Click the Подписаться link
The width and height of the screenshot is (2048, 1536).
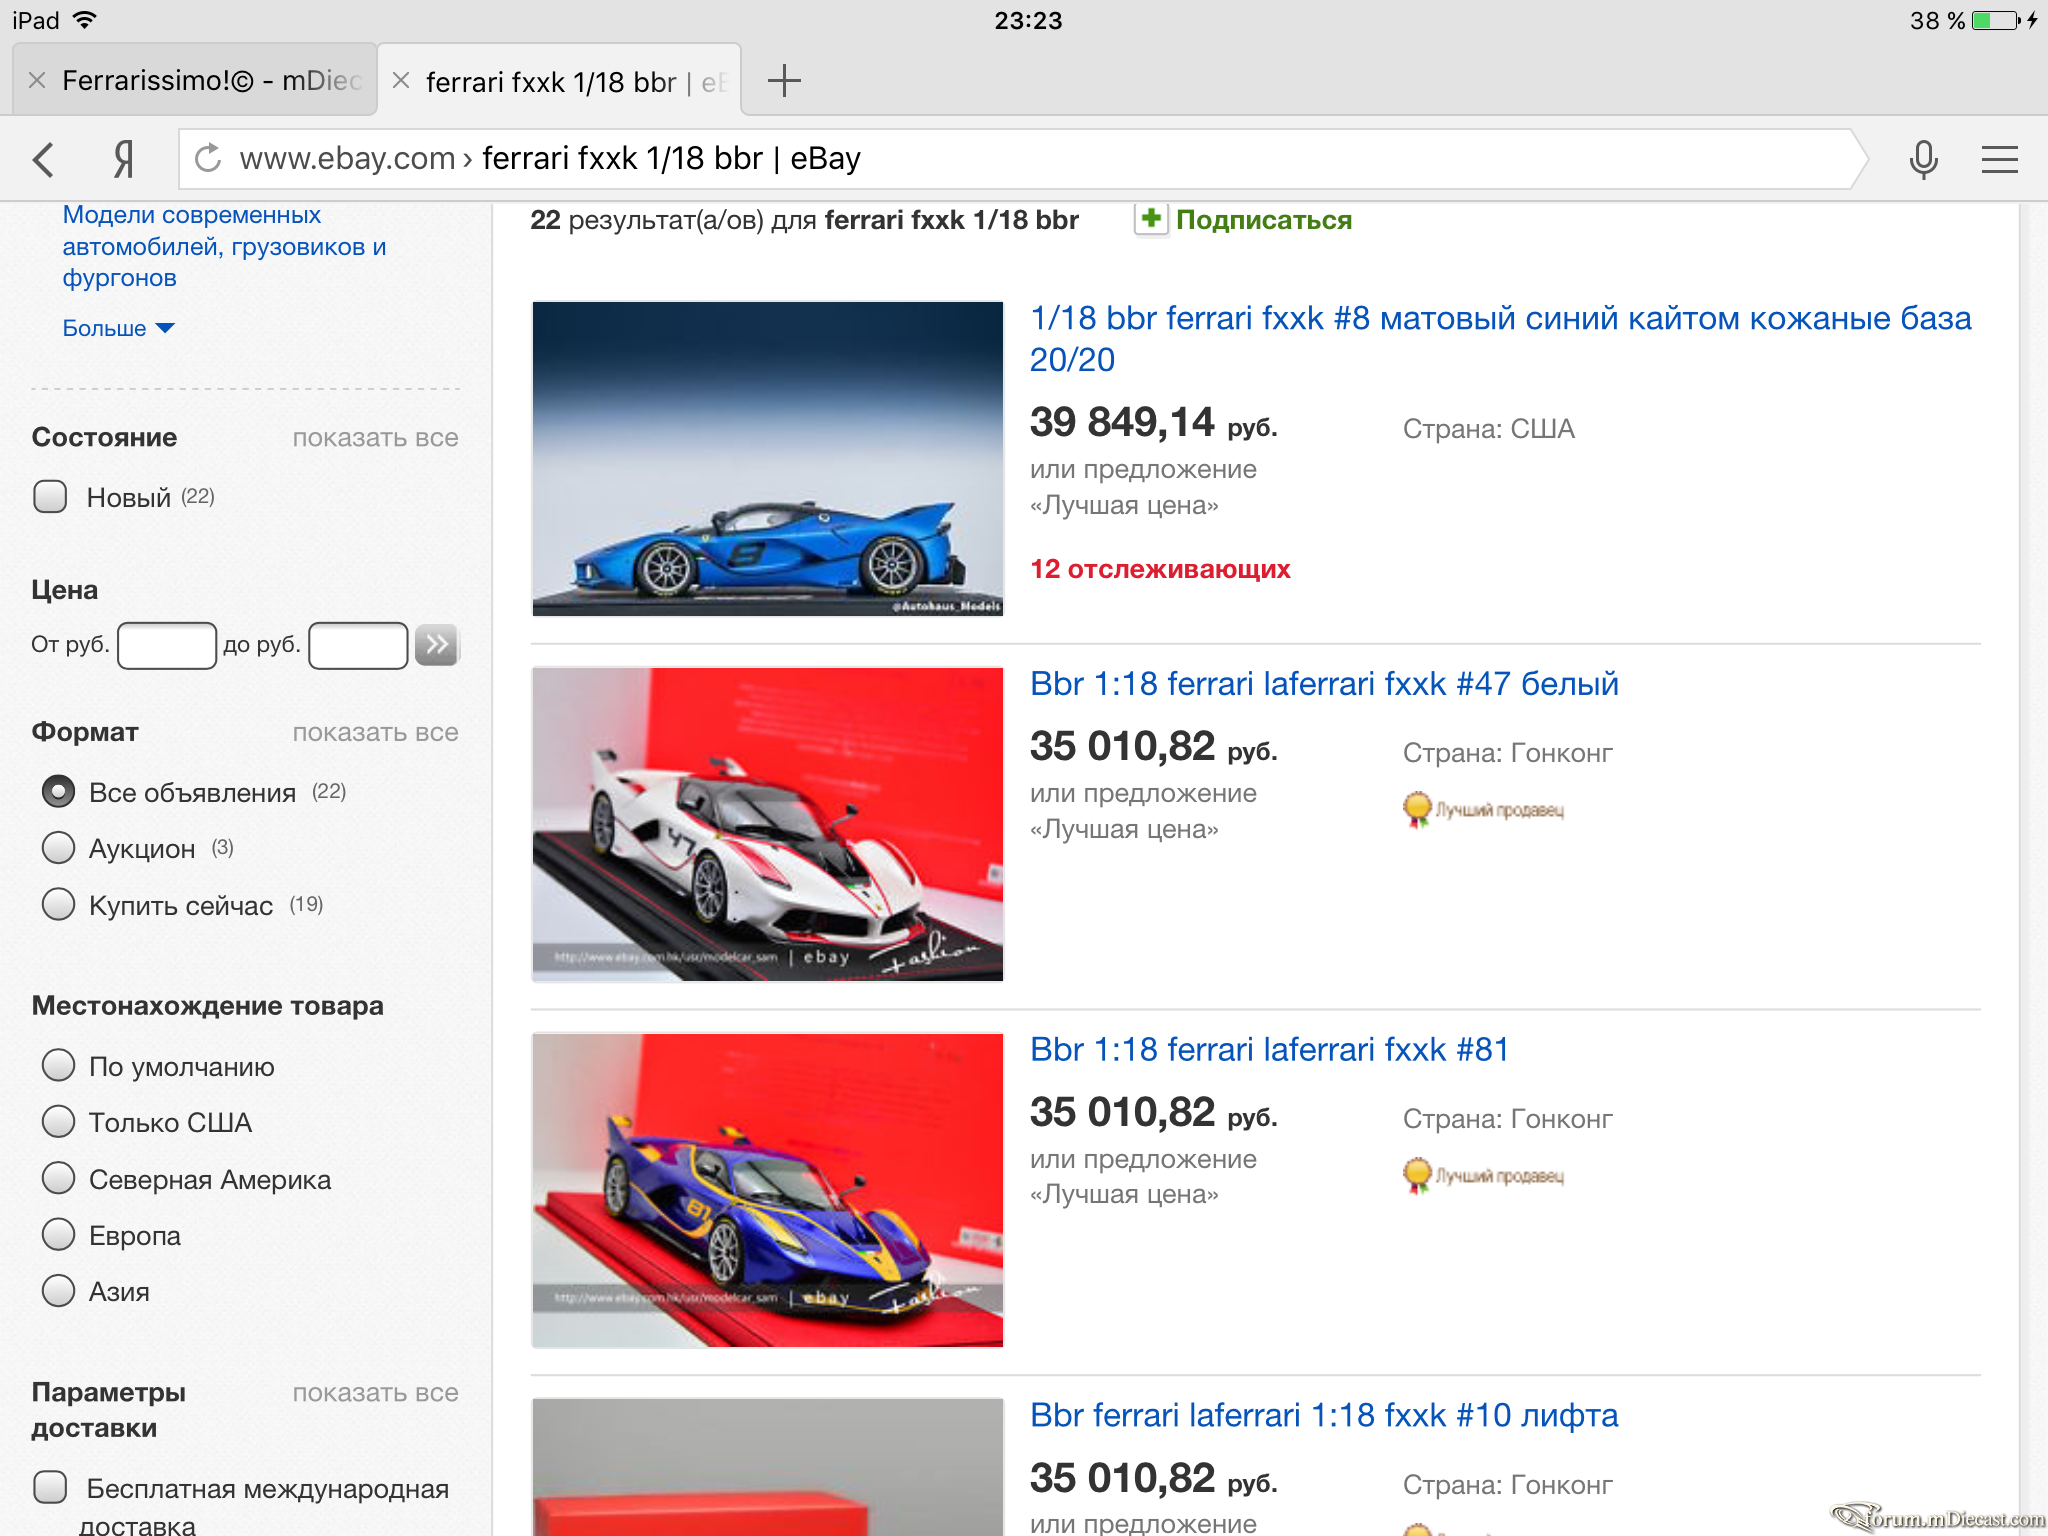1264,220
